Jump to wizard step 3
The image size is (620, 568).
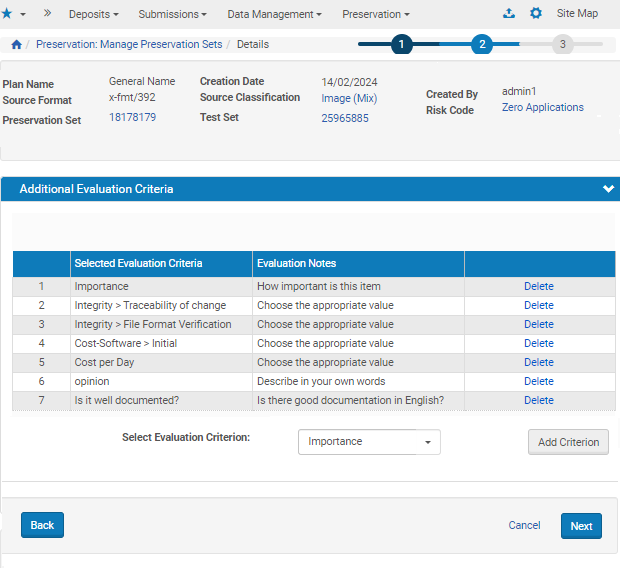point(563,44)
